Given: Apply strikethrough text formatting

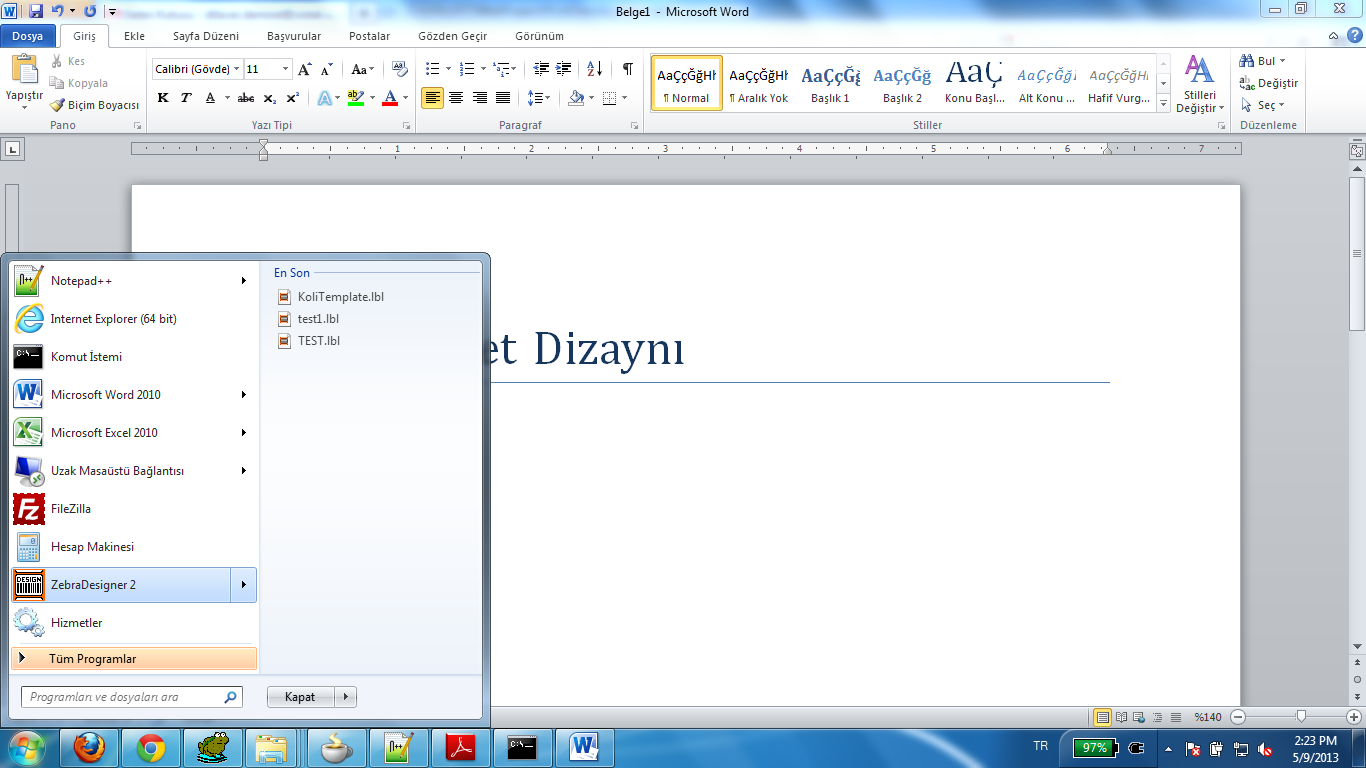Looking at the screenshot, I should pyautogui.click(x=246, y=98).
